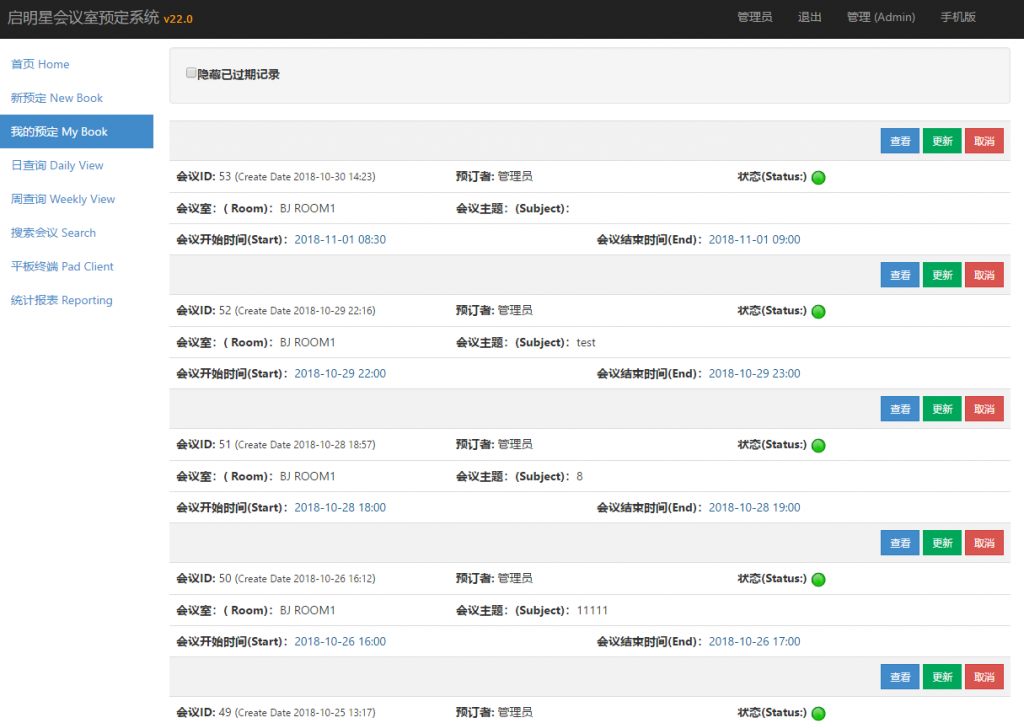1024x723 pixels.
Task: Click 更新 button for meeting 53
Action: tap(942, 141)
